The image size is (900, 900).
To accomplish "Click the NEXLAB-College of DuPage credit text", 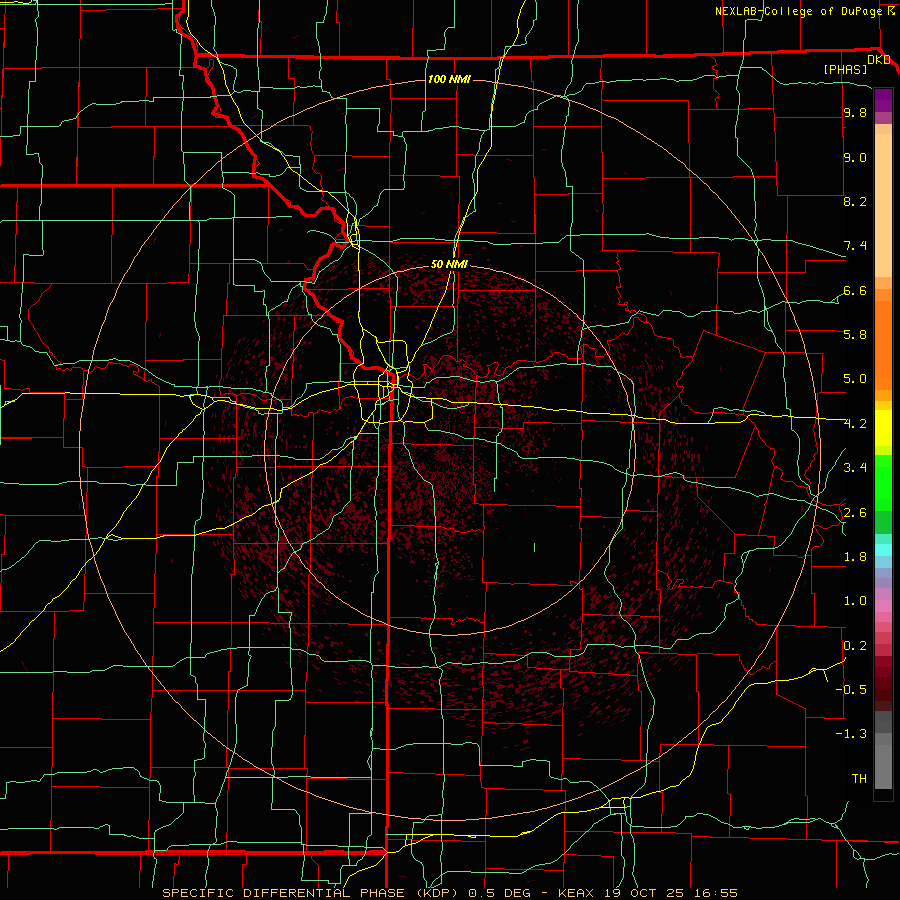I will (x=798, y=11).
